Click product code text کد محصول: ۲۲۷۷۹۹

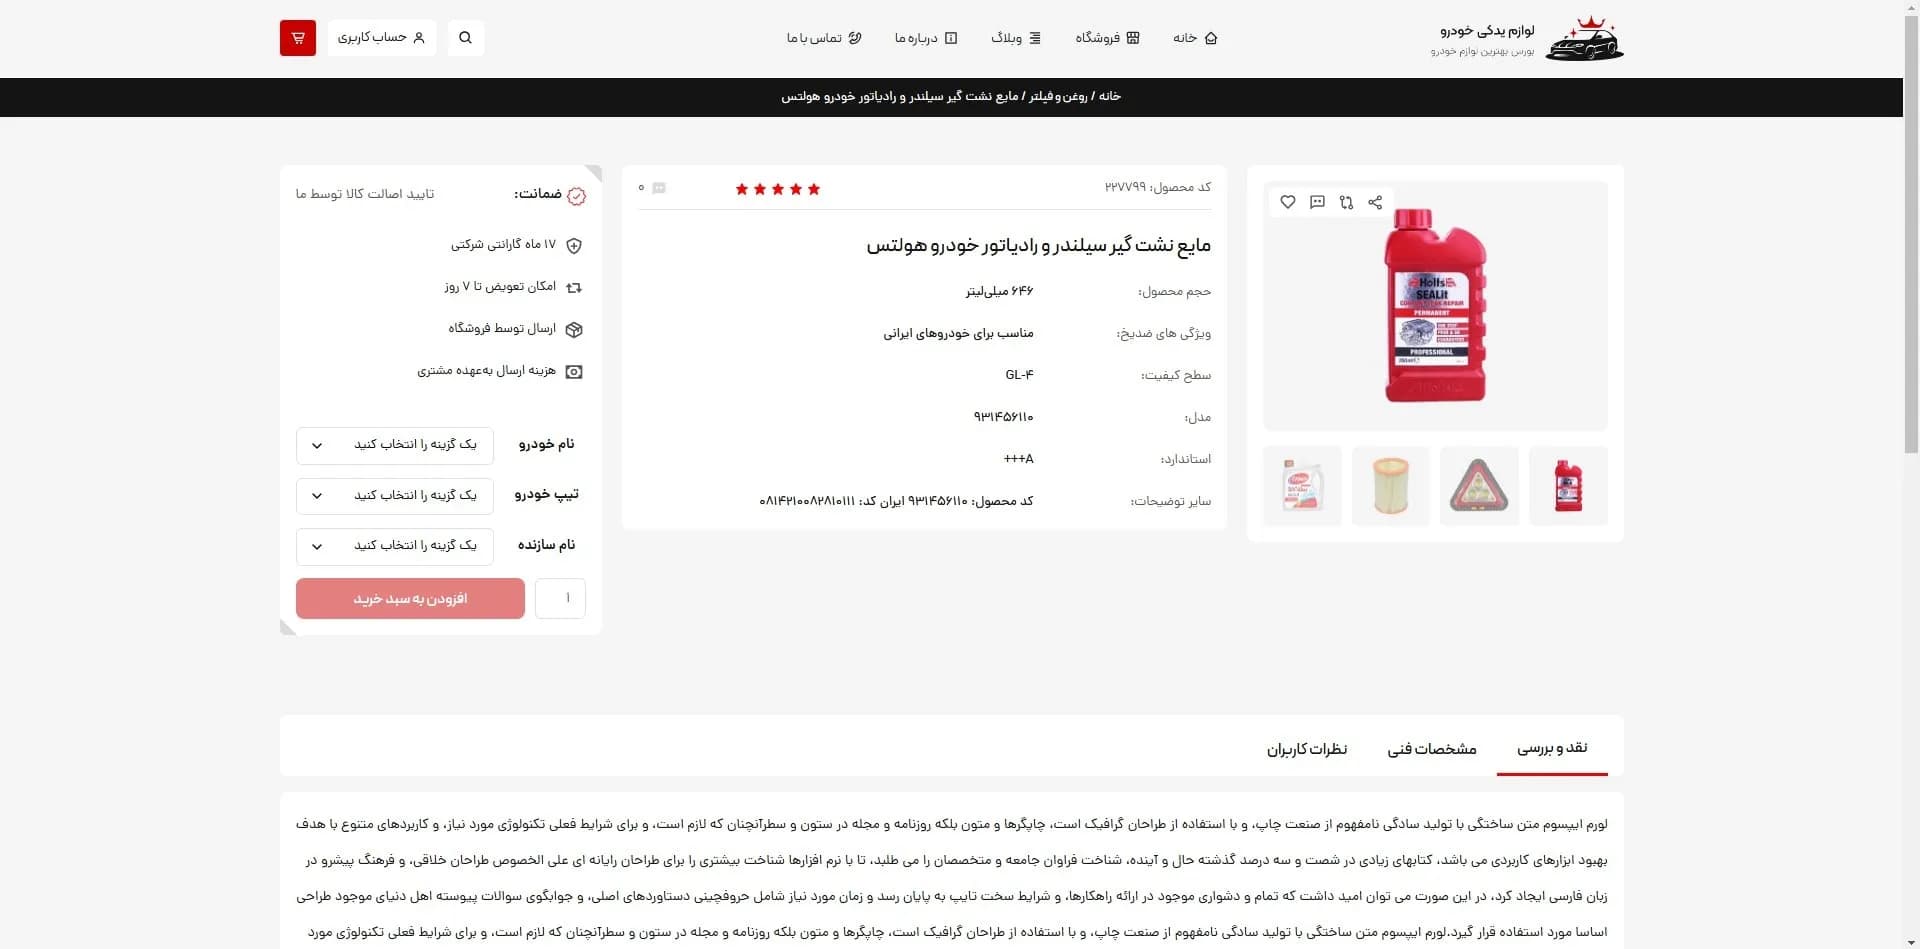pos(1158,187)
